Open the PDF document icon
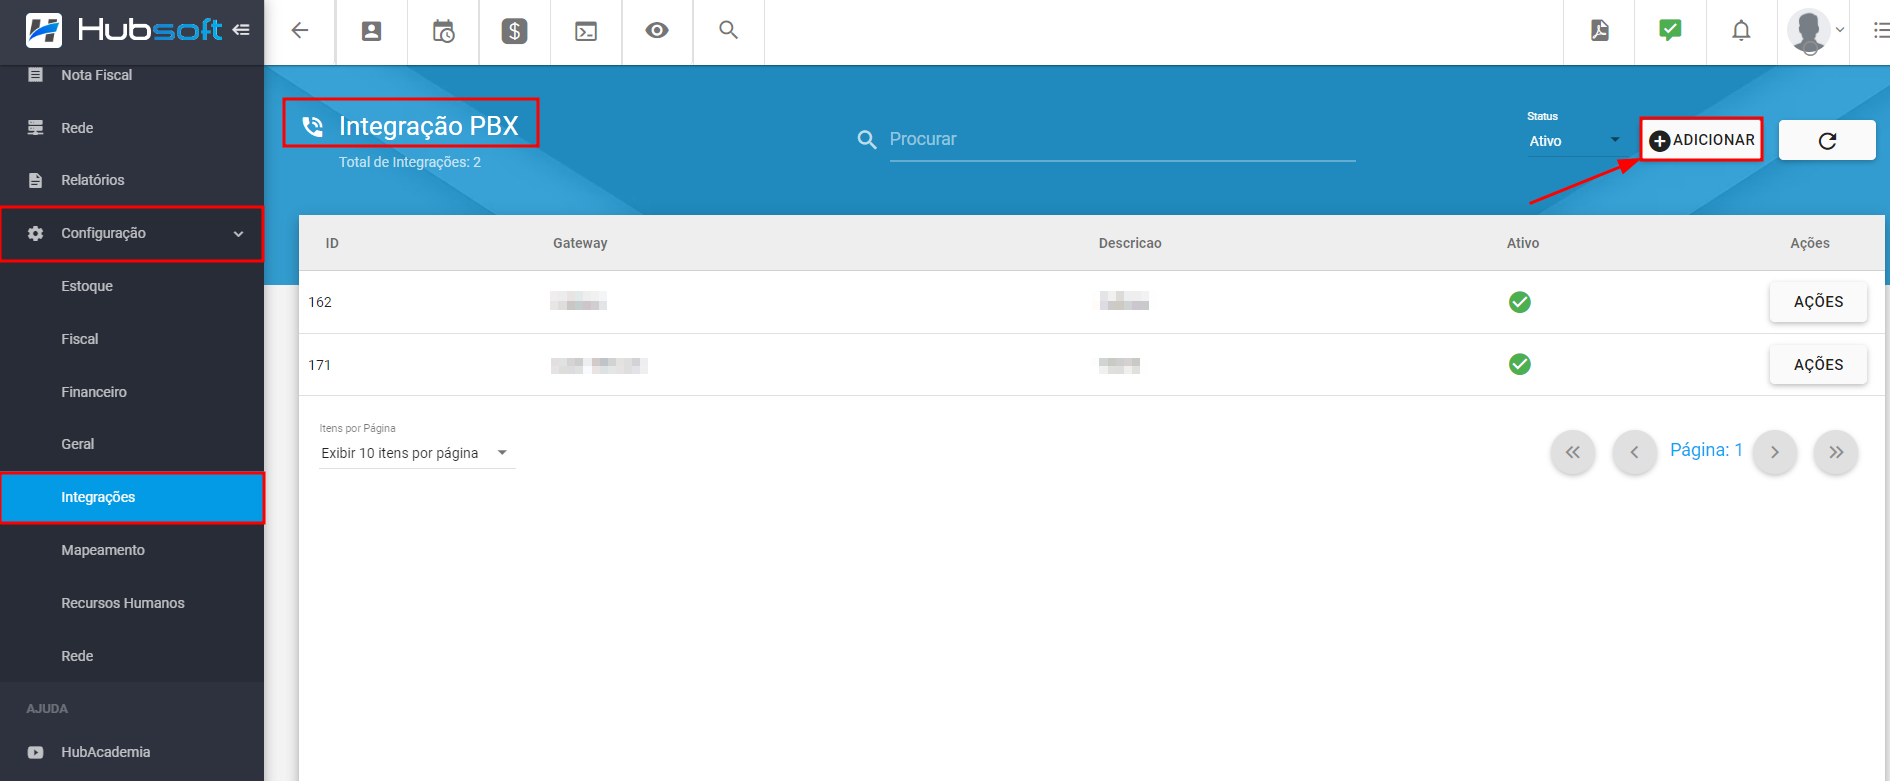Image resolution: width=1890 pixels, height=781 pixels. click(1600, 30)
